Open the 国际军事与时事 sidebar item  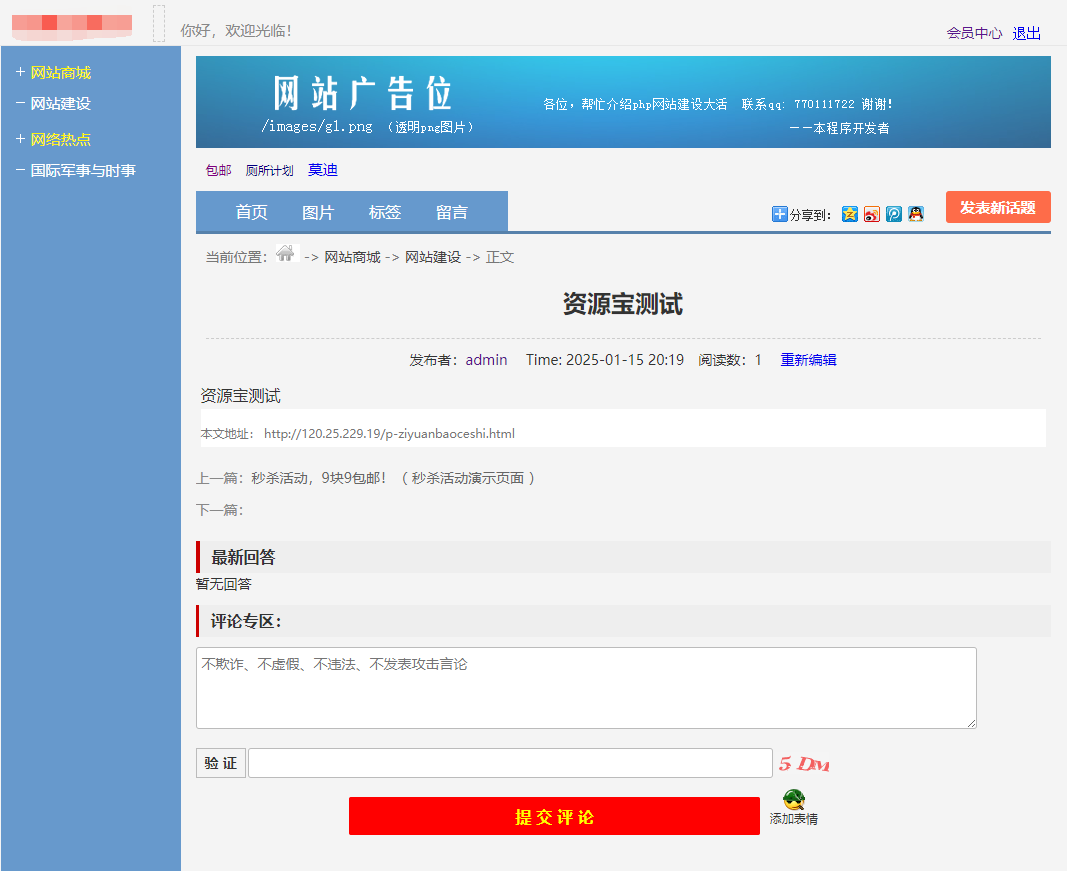click(82, 171)
